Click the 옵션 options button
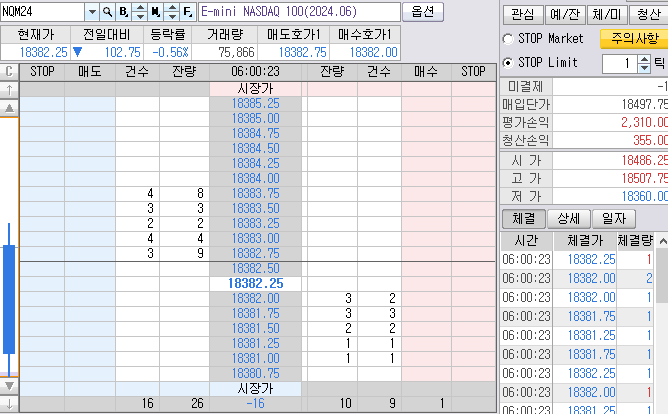Image resolution: width=668 pixels, height=414 pixels. click(x=423, y=12)
